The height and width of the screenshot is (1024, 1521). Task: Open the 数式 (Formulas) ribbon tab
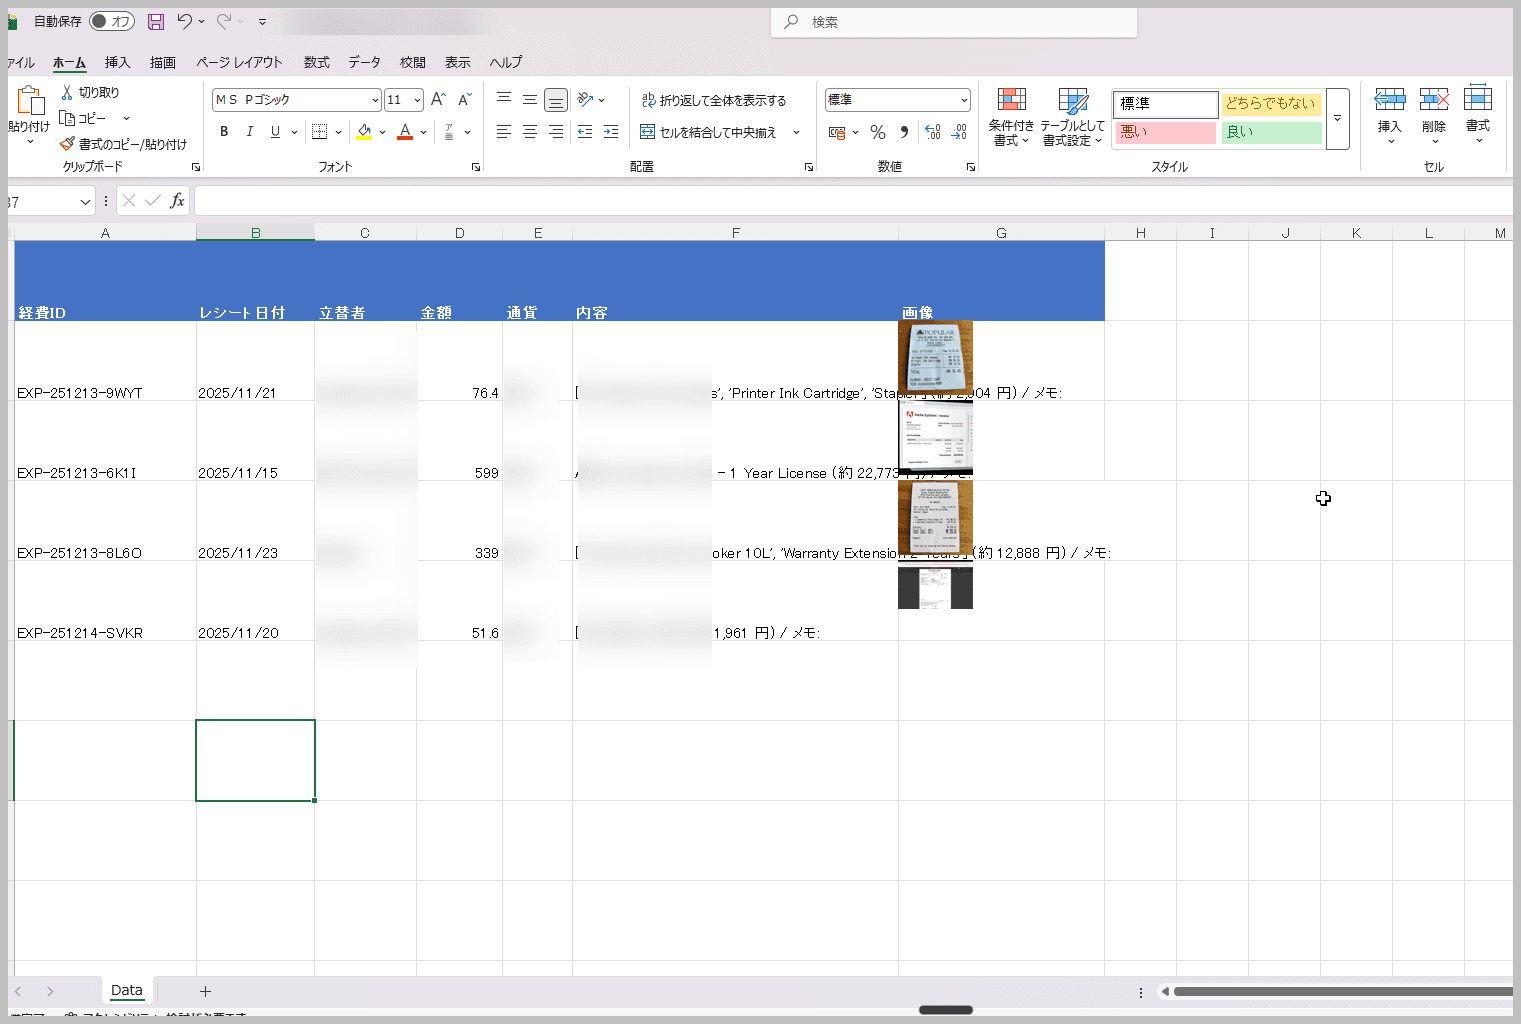(x=316, y=62)
